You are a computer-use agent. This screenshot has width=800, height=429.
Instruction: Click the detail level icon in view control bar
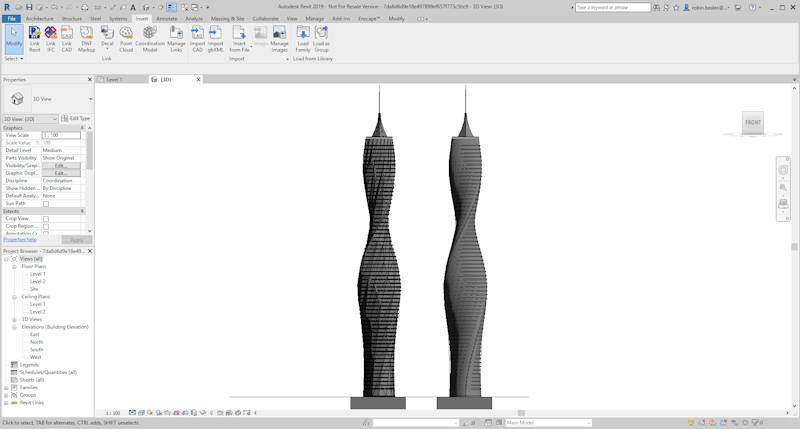[133, 413]
